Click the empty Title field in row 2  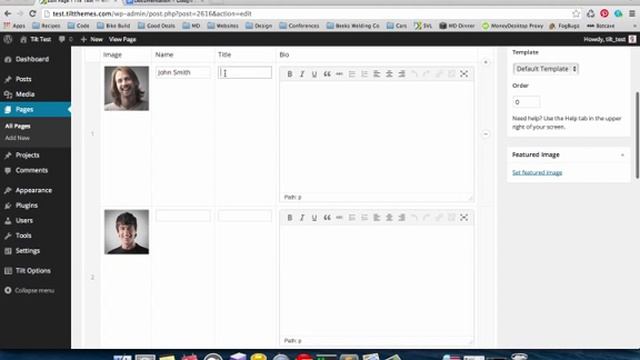[244, 216]
